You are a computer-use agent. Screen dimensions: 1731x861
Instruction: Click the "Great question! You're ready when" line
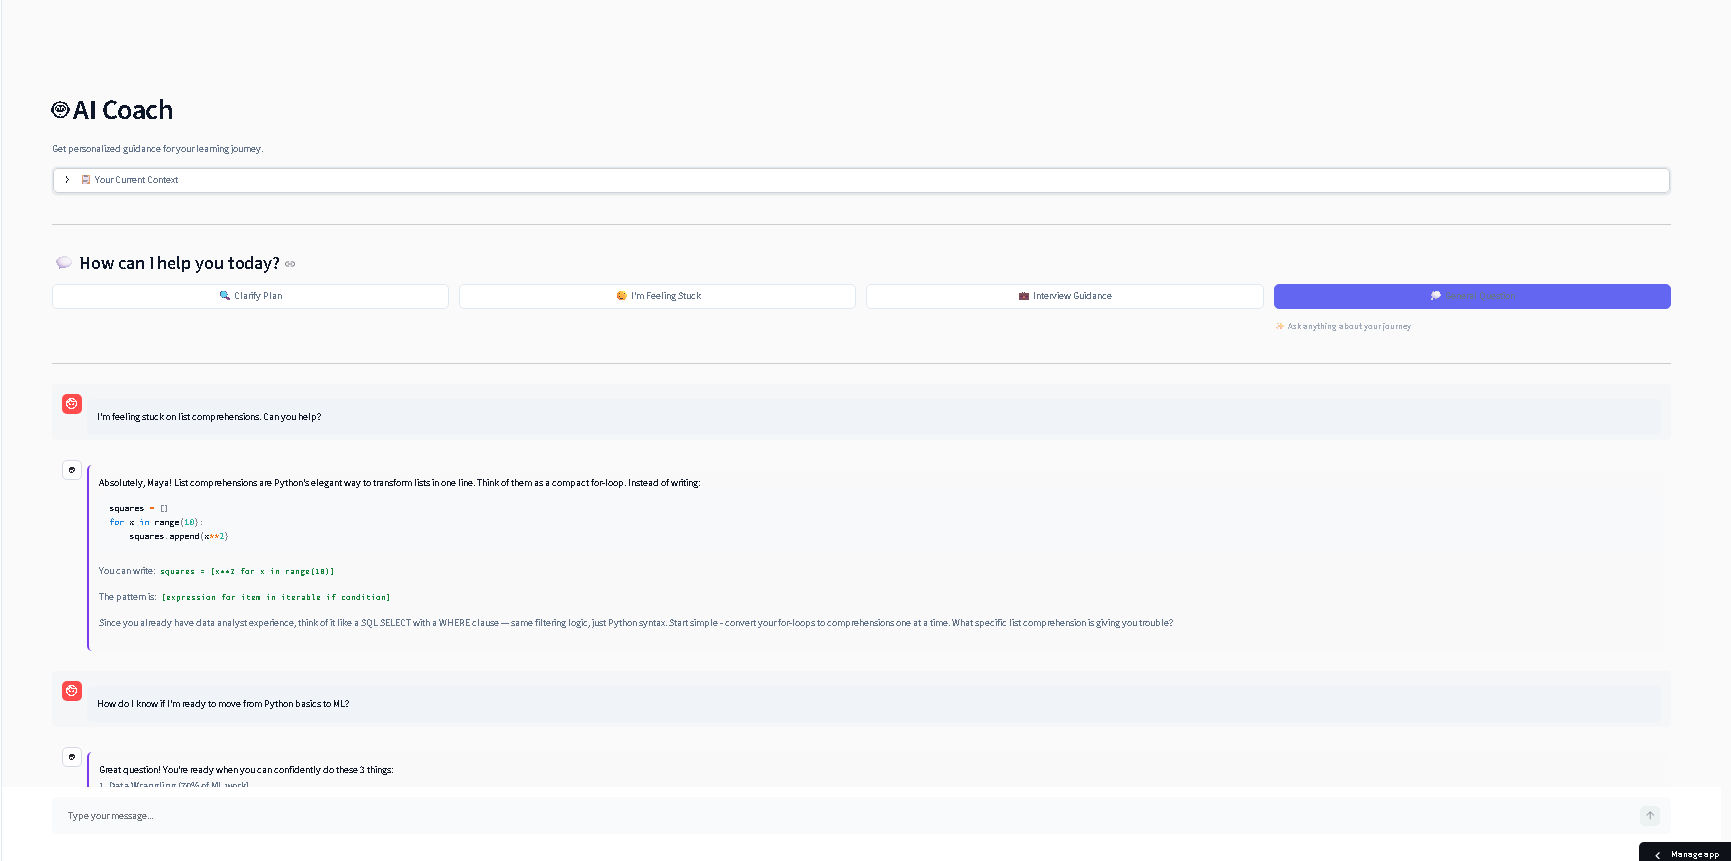click(246, 770)
